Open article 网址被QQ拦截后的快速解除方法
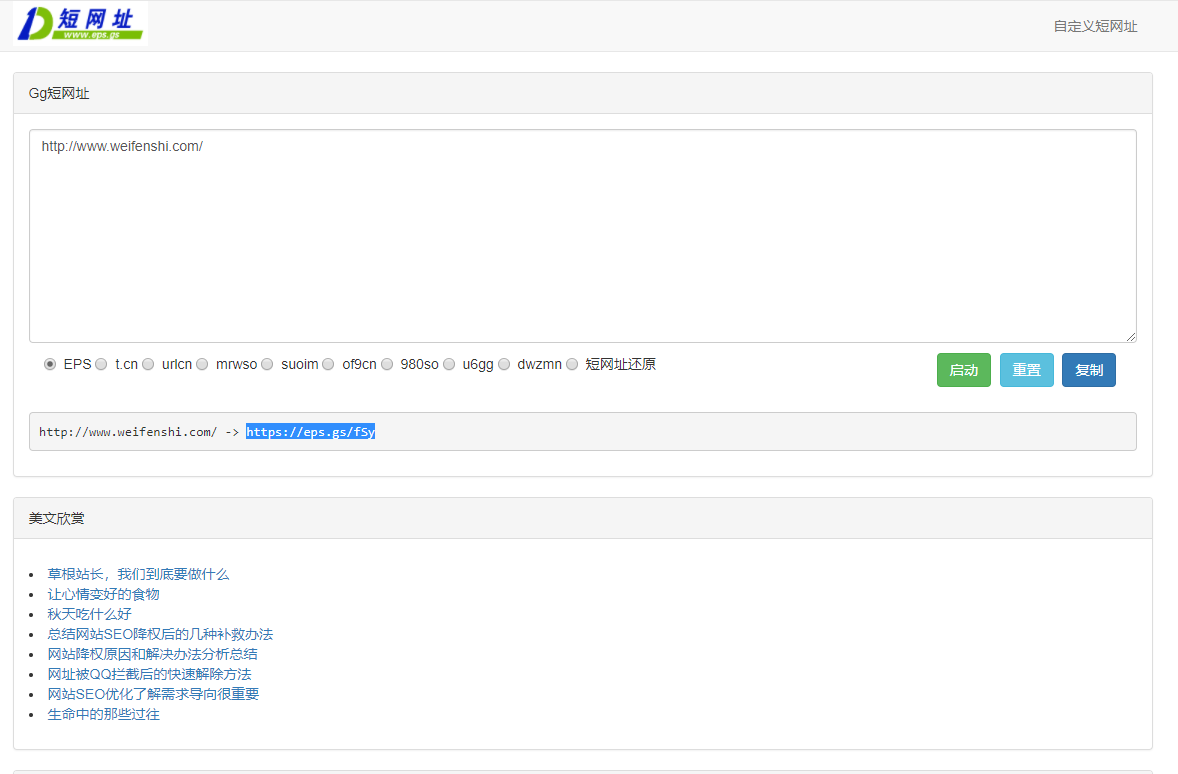 click(x=148, y=674)
